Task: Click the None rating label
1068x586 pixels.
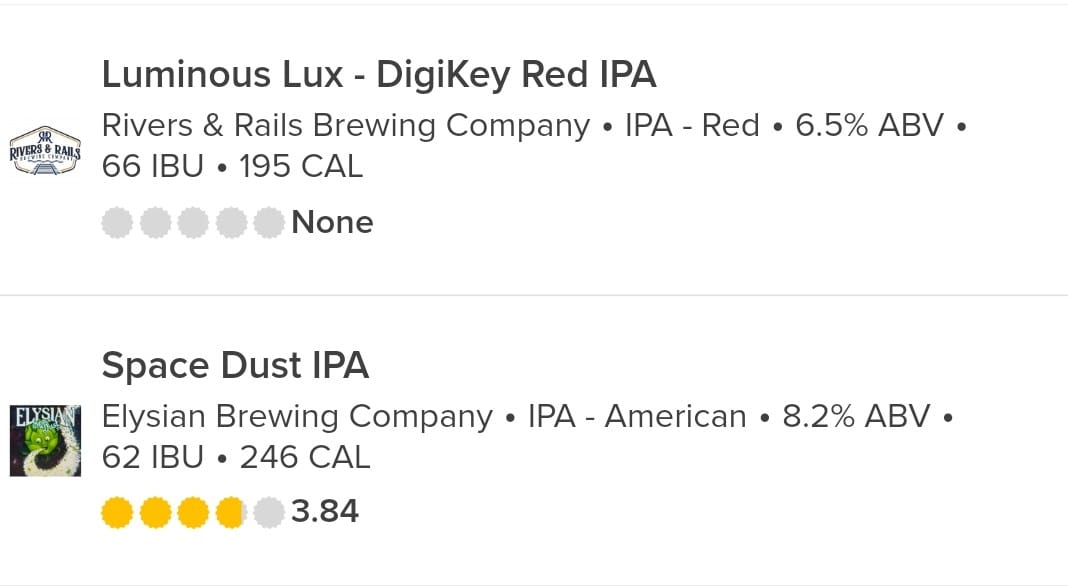Action: pyautogui.click(x=332, y=222)
